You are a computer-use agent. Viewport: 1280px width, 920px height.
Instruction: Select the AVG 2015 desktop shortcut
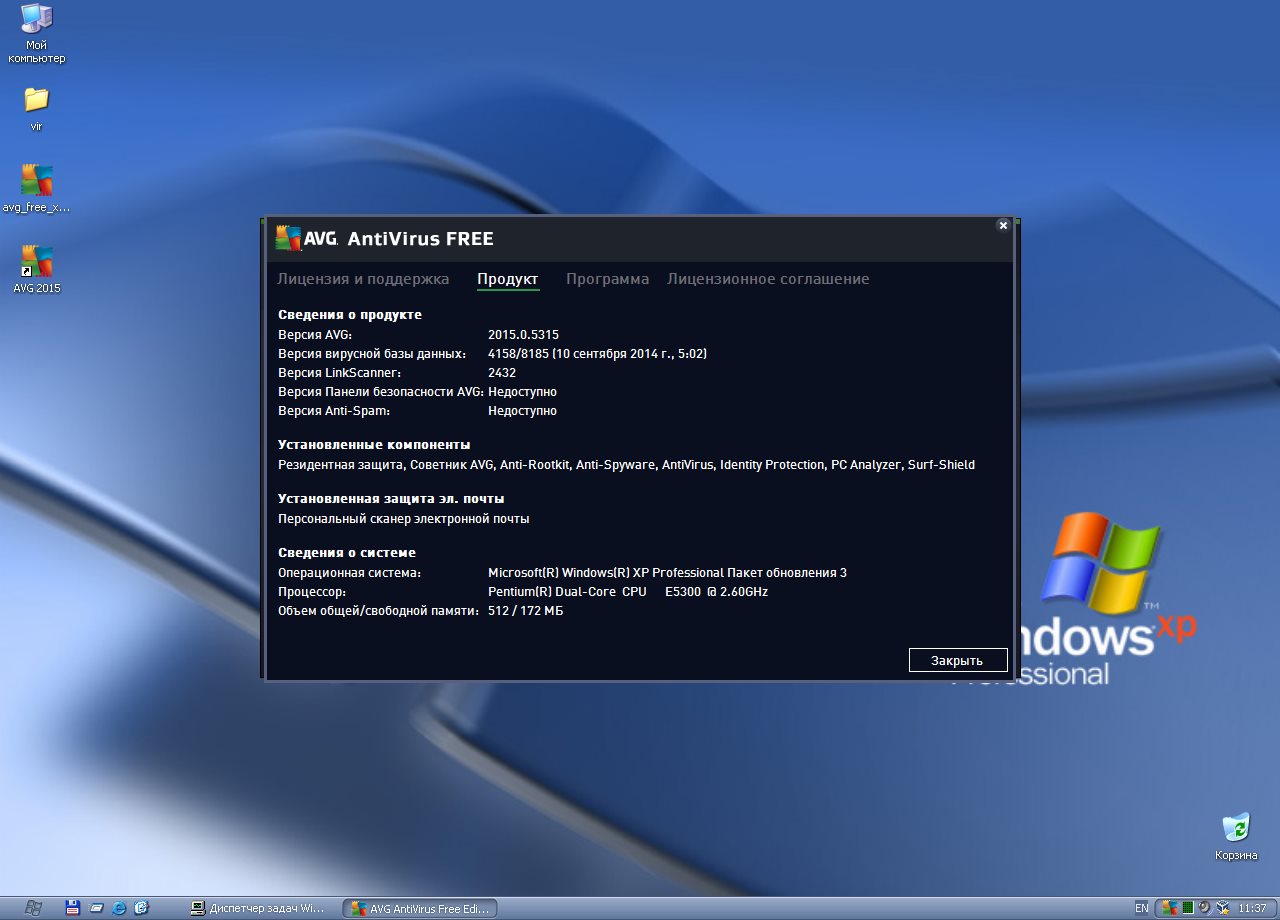click(x=37, y=269)
